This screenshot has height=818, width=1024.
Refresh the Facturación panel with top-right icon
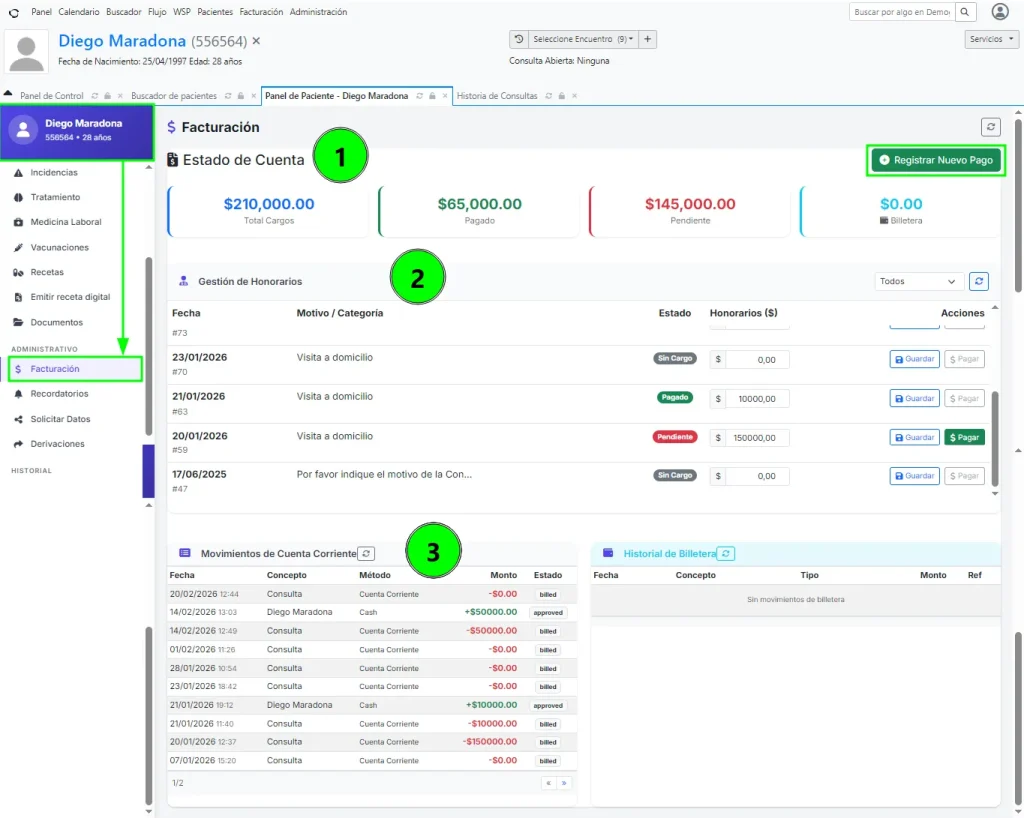(x=991, y=127)
